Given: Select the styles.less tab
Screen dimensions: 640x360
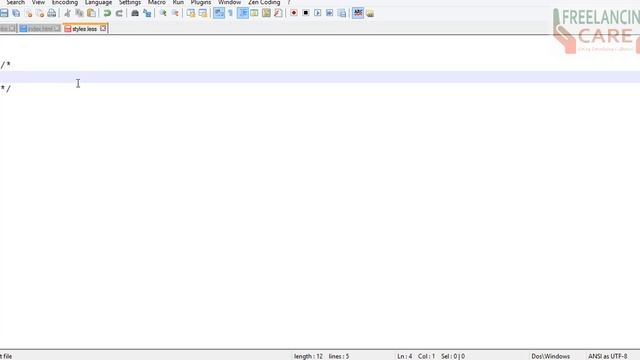Looking at the screenshot, I should [85, 29].
